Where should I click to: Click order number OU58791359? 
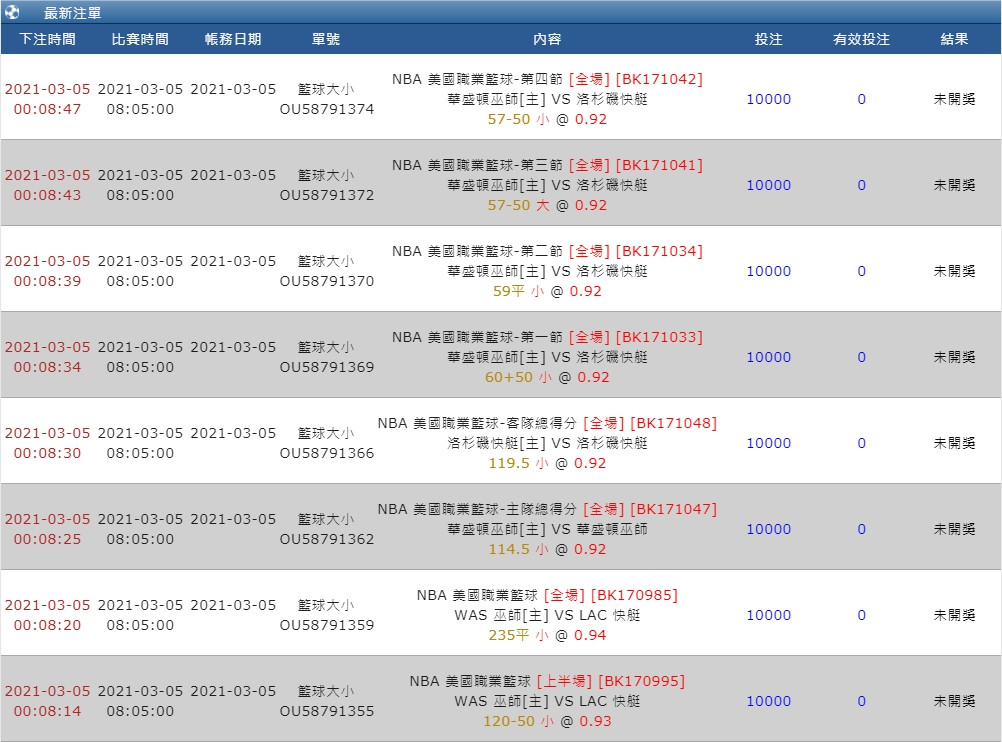327,625
